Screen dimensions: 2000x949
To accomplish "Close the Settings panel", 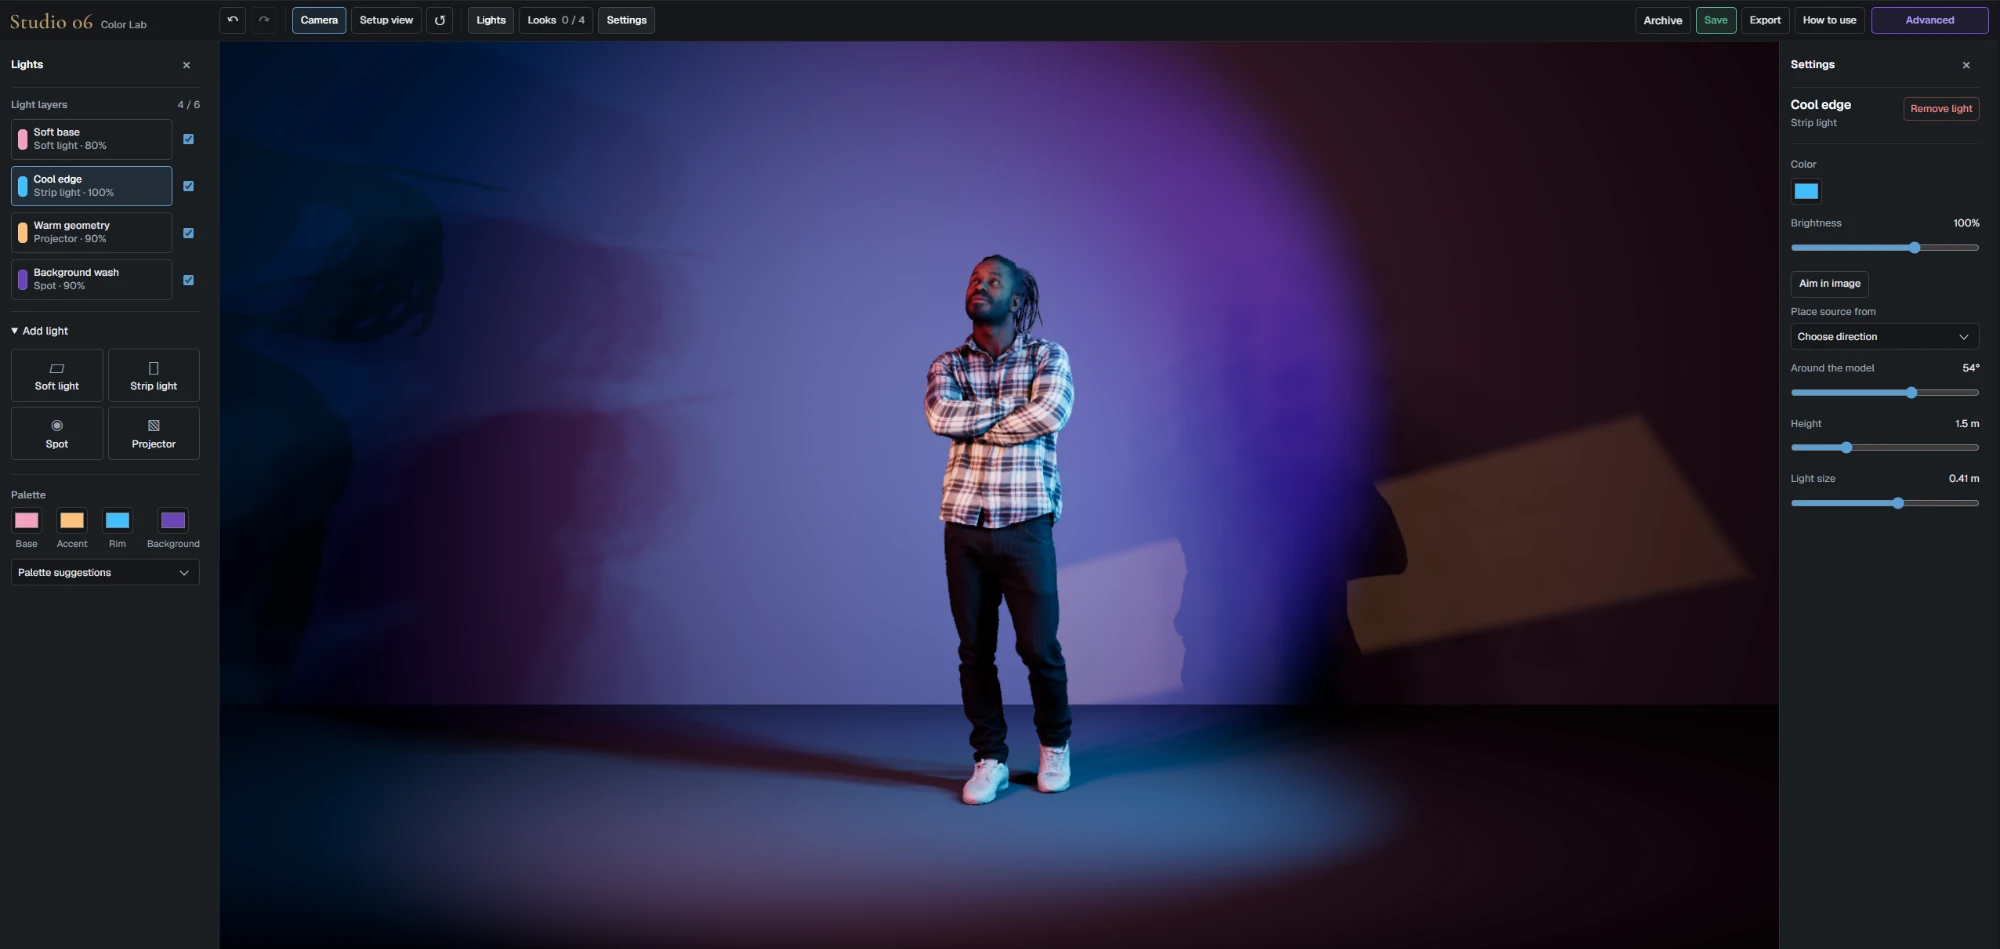I will [x=1966, y=65].
